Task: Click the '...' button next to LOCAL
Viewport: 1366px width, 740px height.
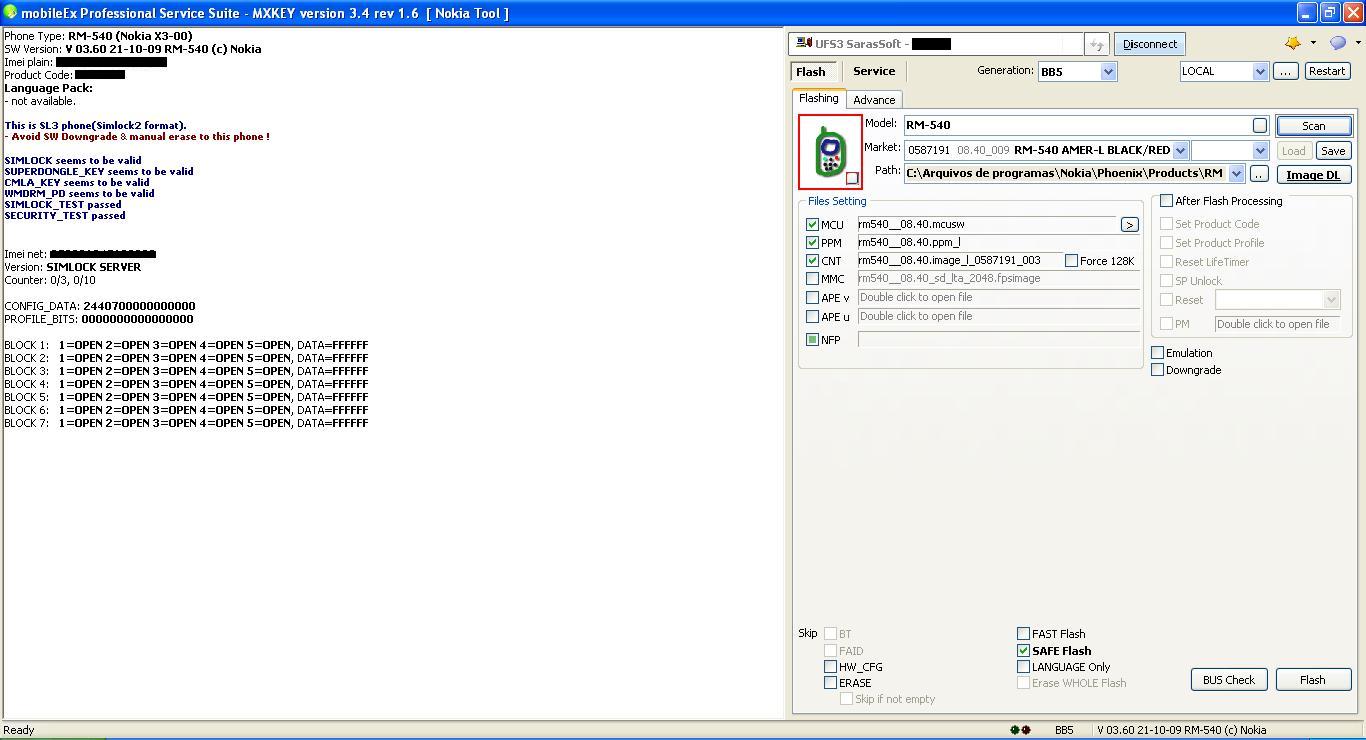Action: click(1286, 71)
